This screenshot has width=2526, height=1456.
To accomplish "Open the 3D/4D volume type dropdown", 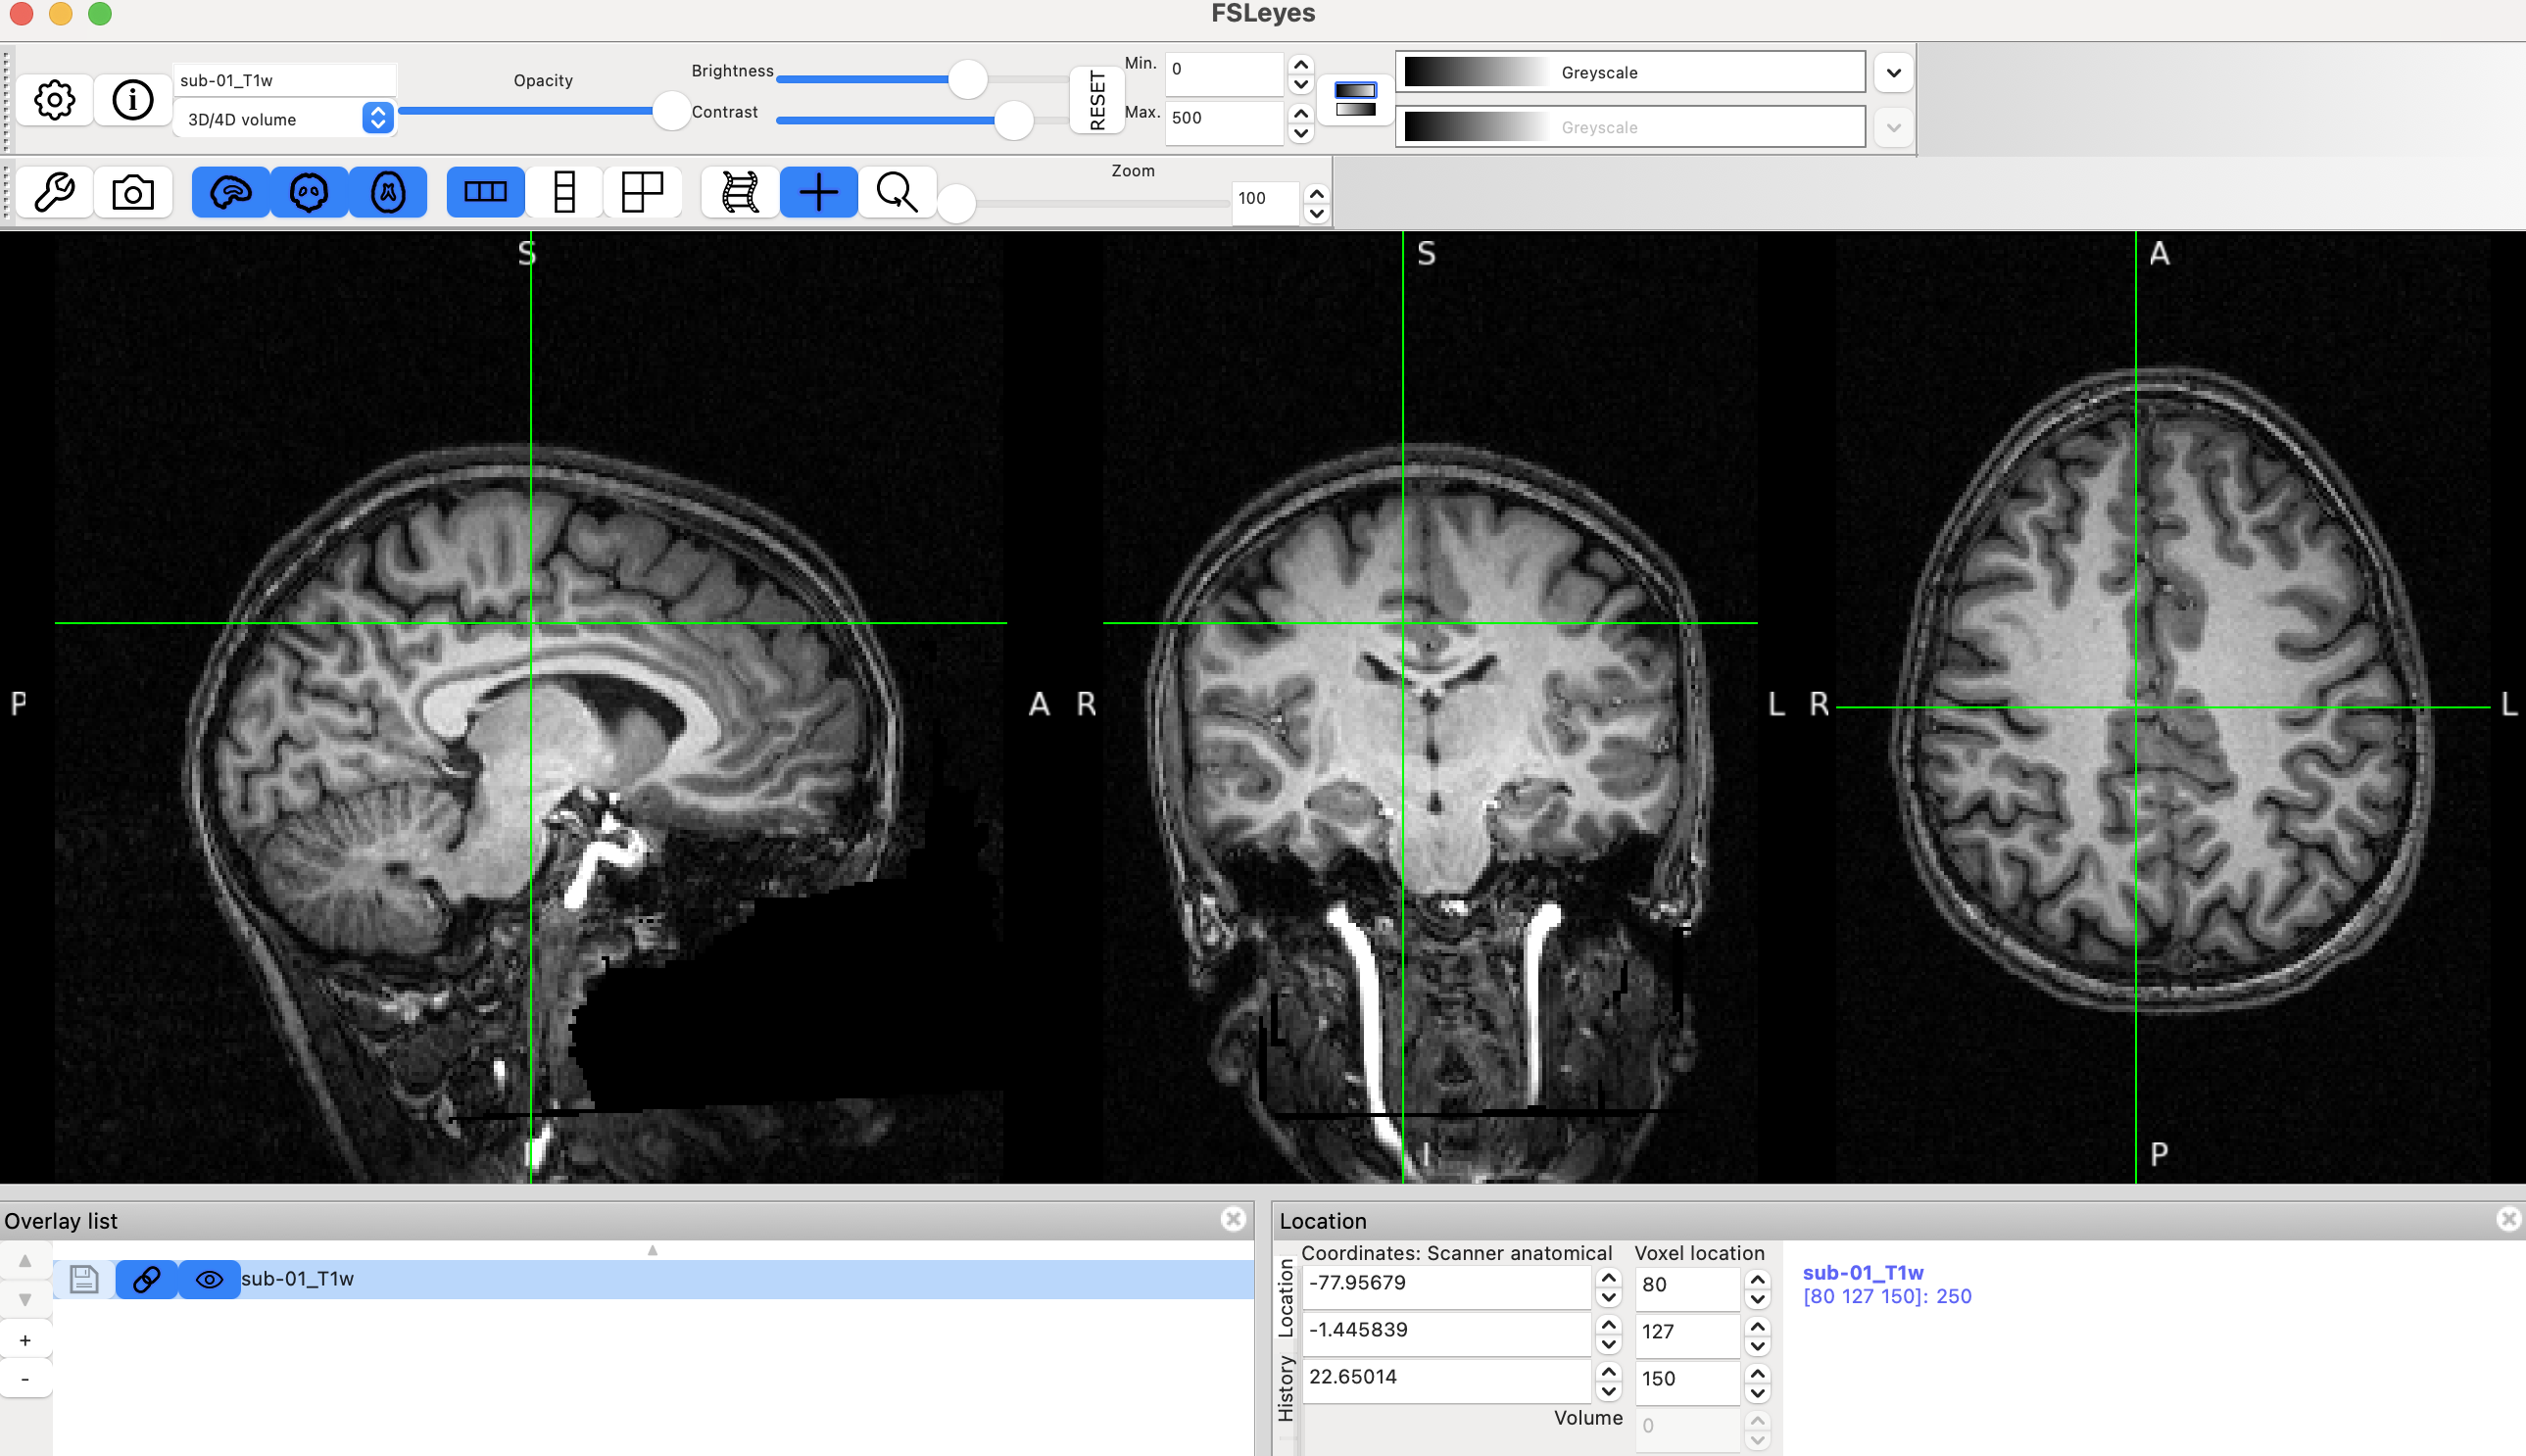I will pyautogui.click(x=284, y=119).
